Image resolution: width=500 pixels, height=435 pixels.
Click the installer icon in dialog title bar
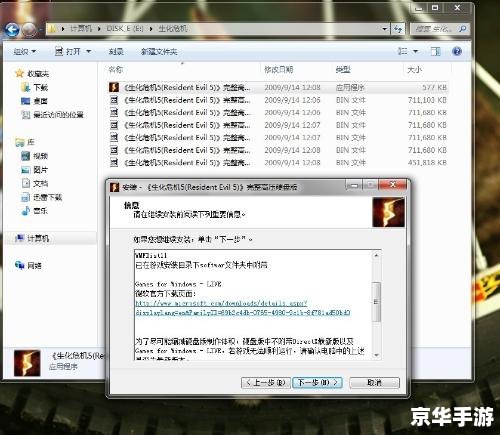[x=114, y=187]
